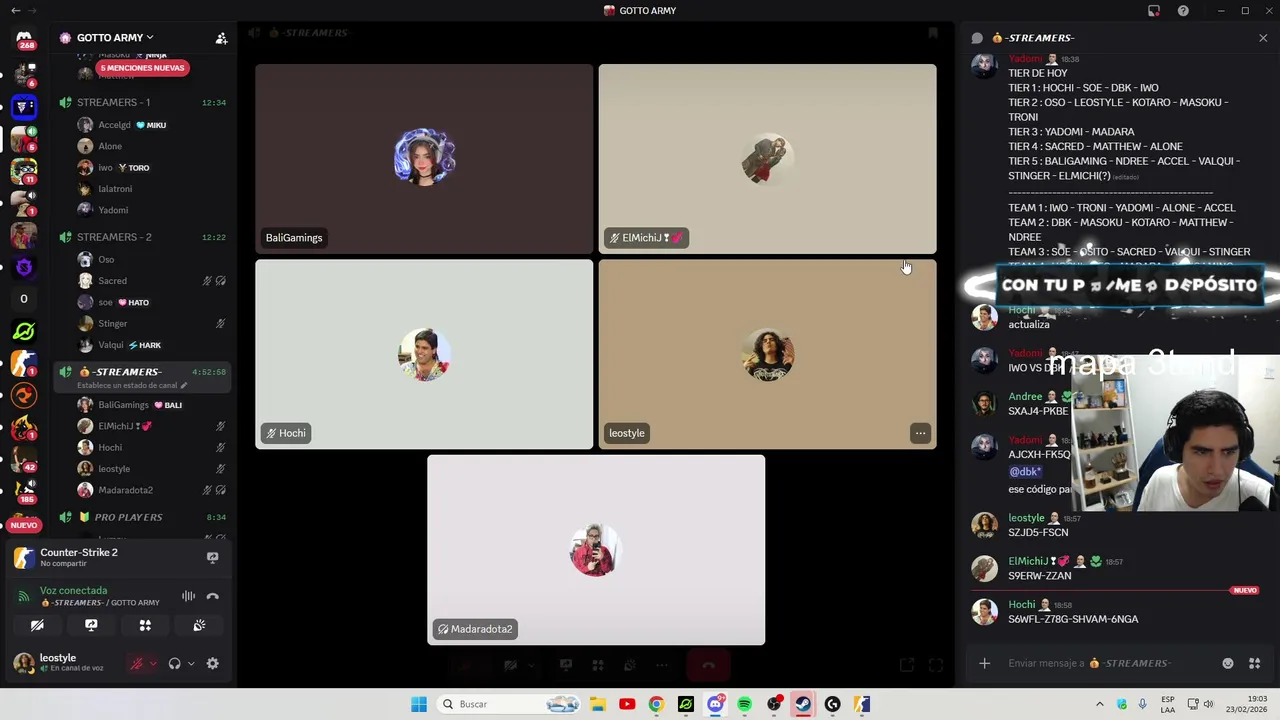
Task: Open server with 268 badge
Action: point(24,38)
